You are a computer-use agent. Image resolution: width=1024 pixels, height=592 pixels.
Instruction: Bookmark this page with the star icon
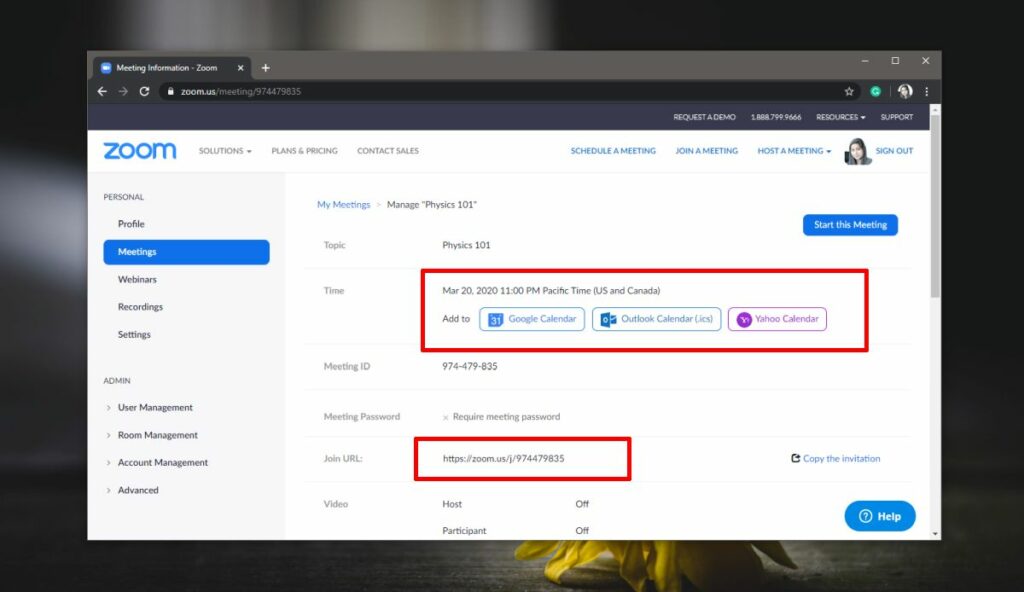(x=851, y=89)
